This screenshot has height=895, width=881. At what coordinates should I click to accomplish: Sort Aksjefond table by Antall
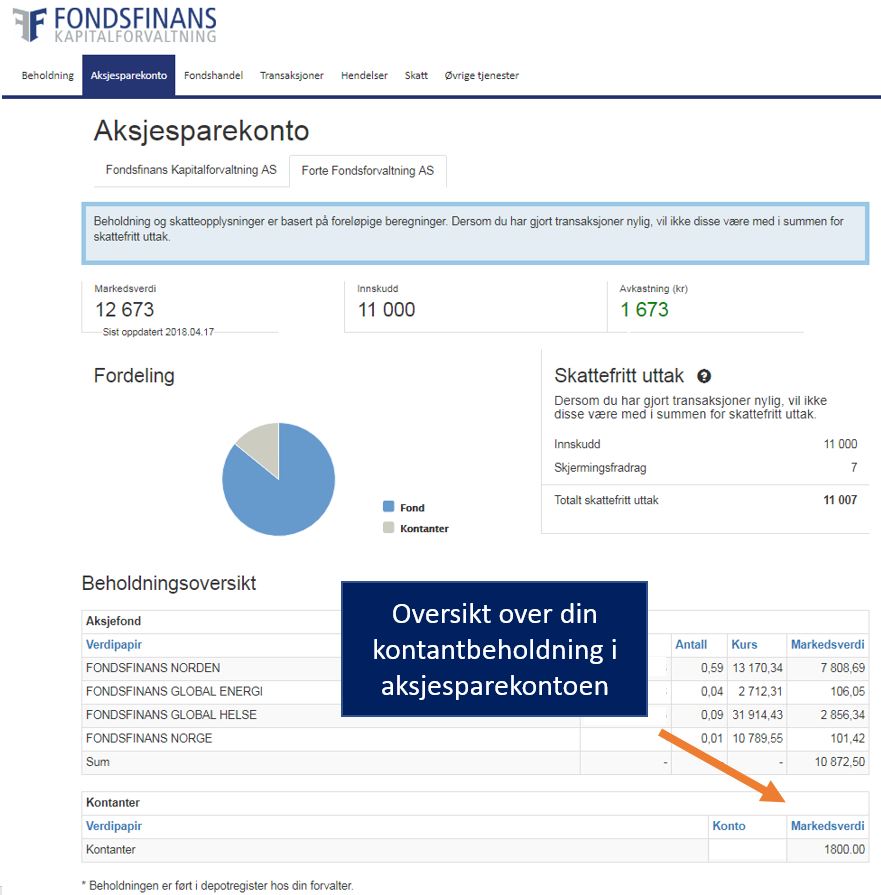pyautogui.click(x=691, y=644)
